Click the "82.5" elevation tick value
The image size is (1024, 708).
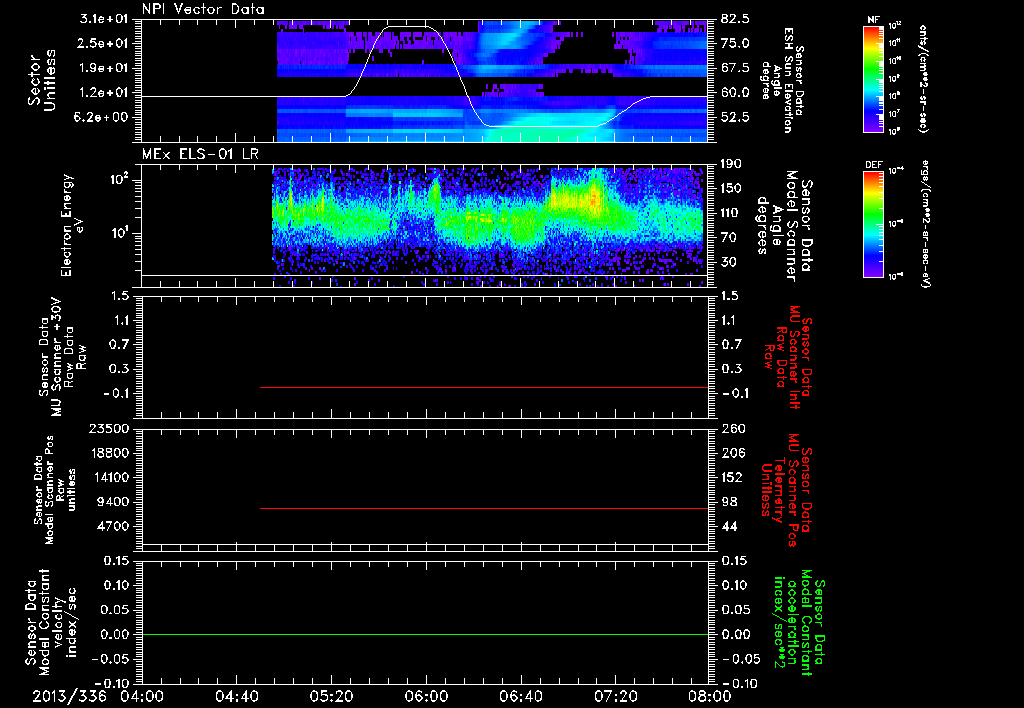click(x=735, y=19)
